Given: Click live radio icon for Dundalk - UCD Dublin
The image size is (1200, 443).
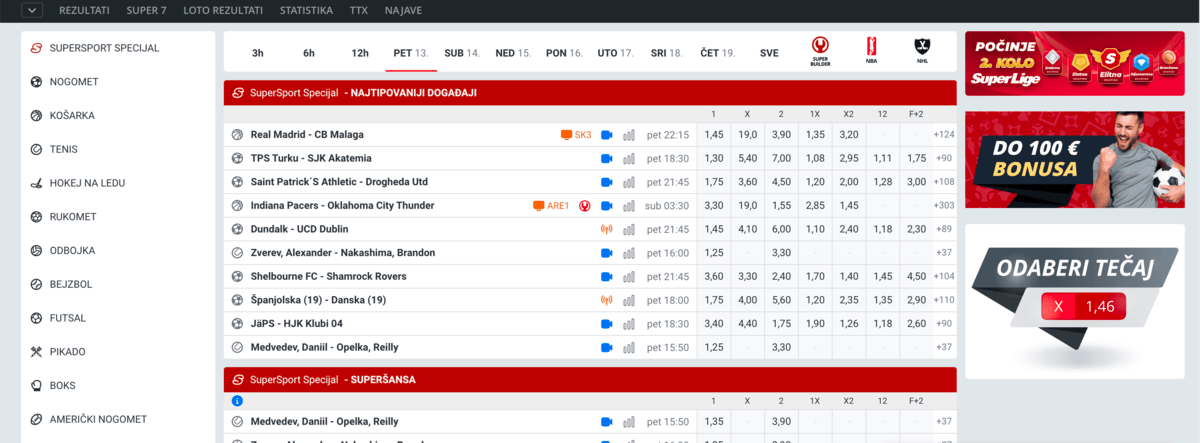Looking at the screenshot, I should 606,229.
